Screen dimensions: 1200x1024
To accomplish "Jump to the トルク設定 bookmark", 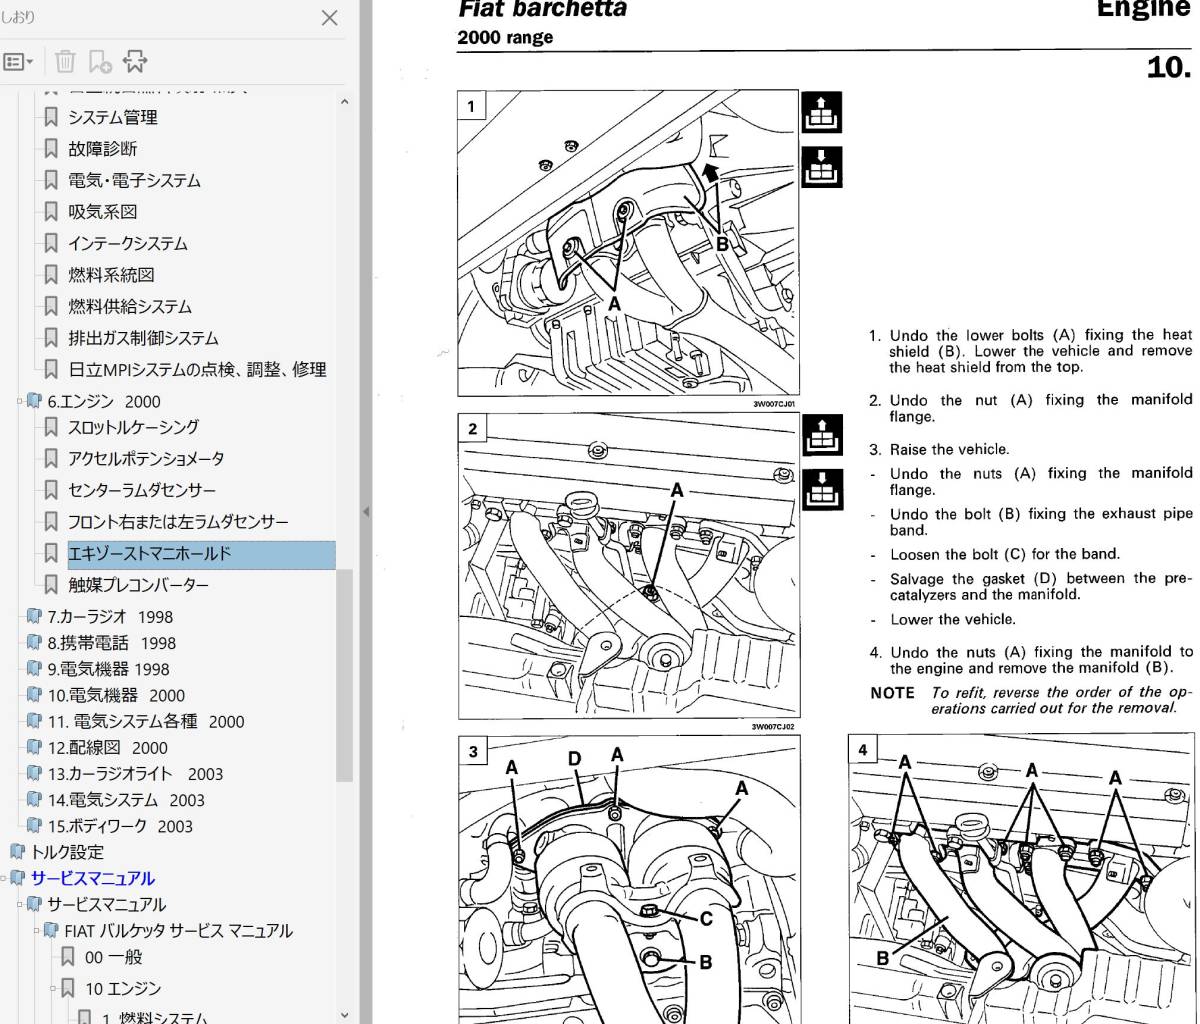I will pyautogui.click(x=67, y=852).
